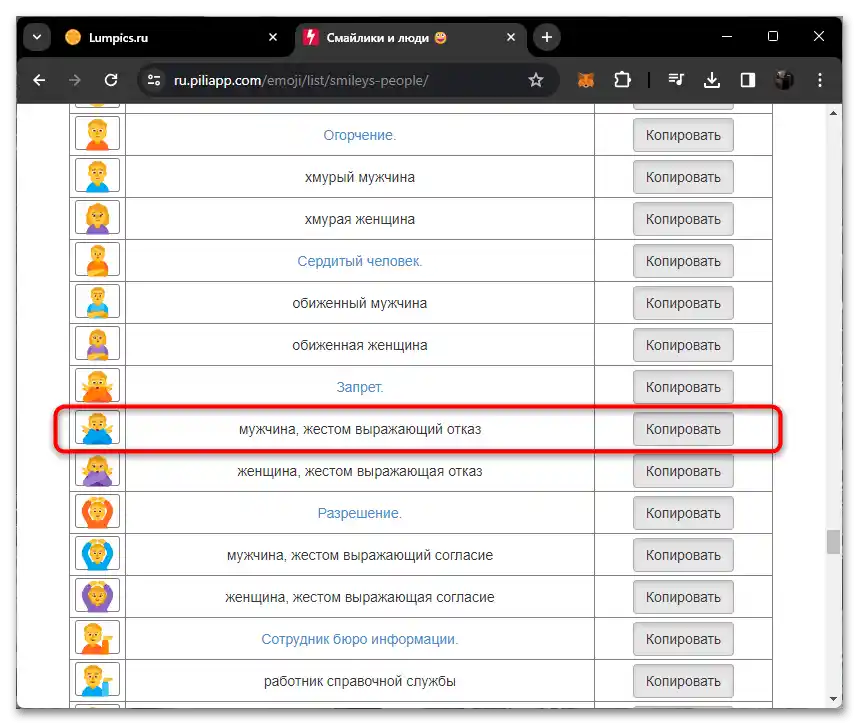Open browser downloads
The height and width of the screenshot is (725, 859).
[712, 81]
